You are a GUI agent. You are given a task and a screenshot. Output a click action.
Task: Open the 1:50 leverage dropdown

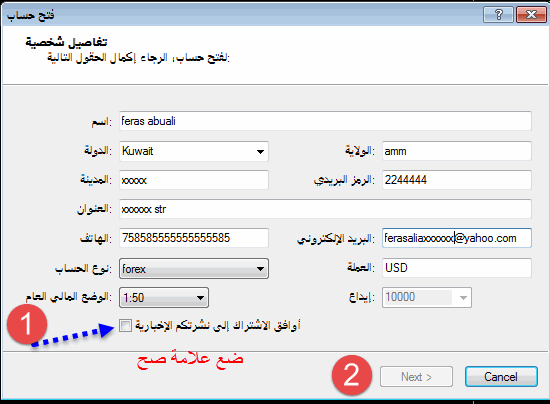(x=200, y=298)
